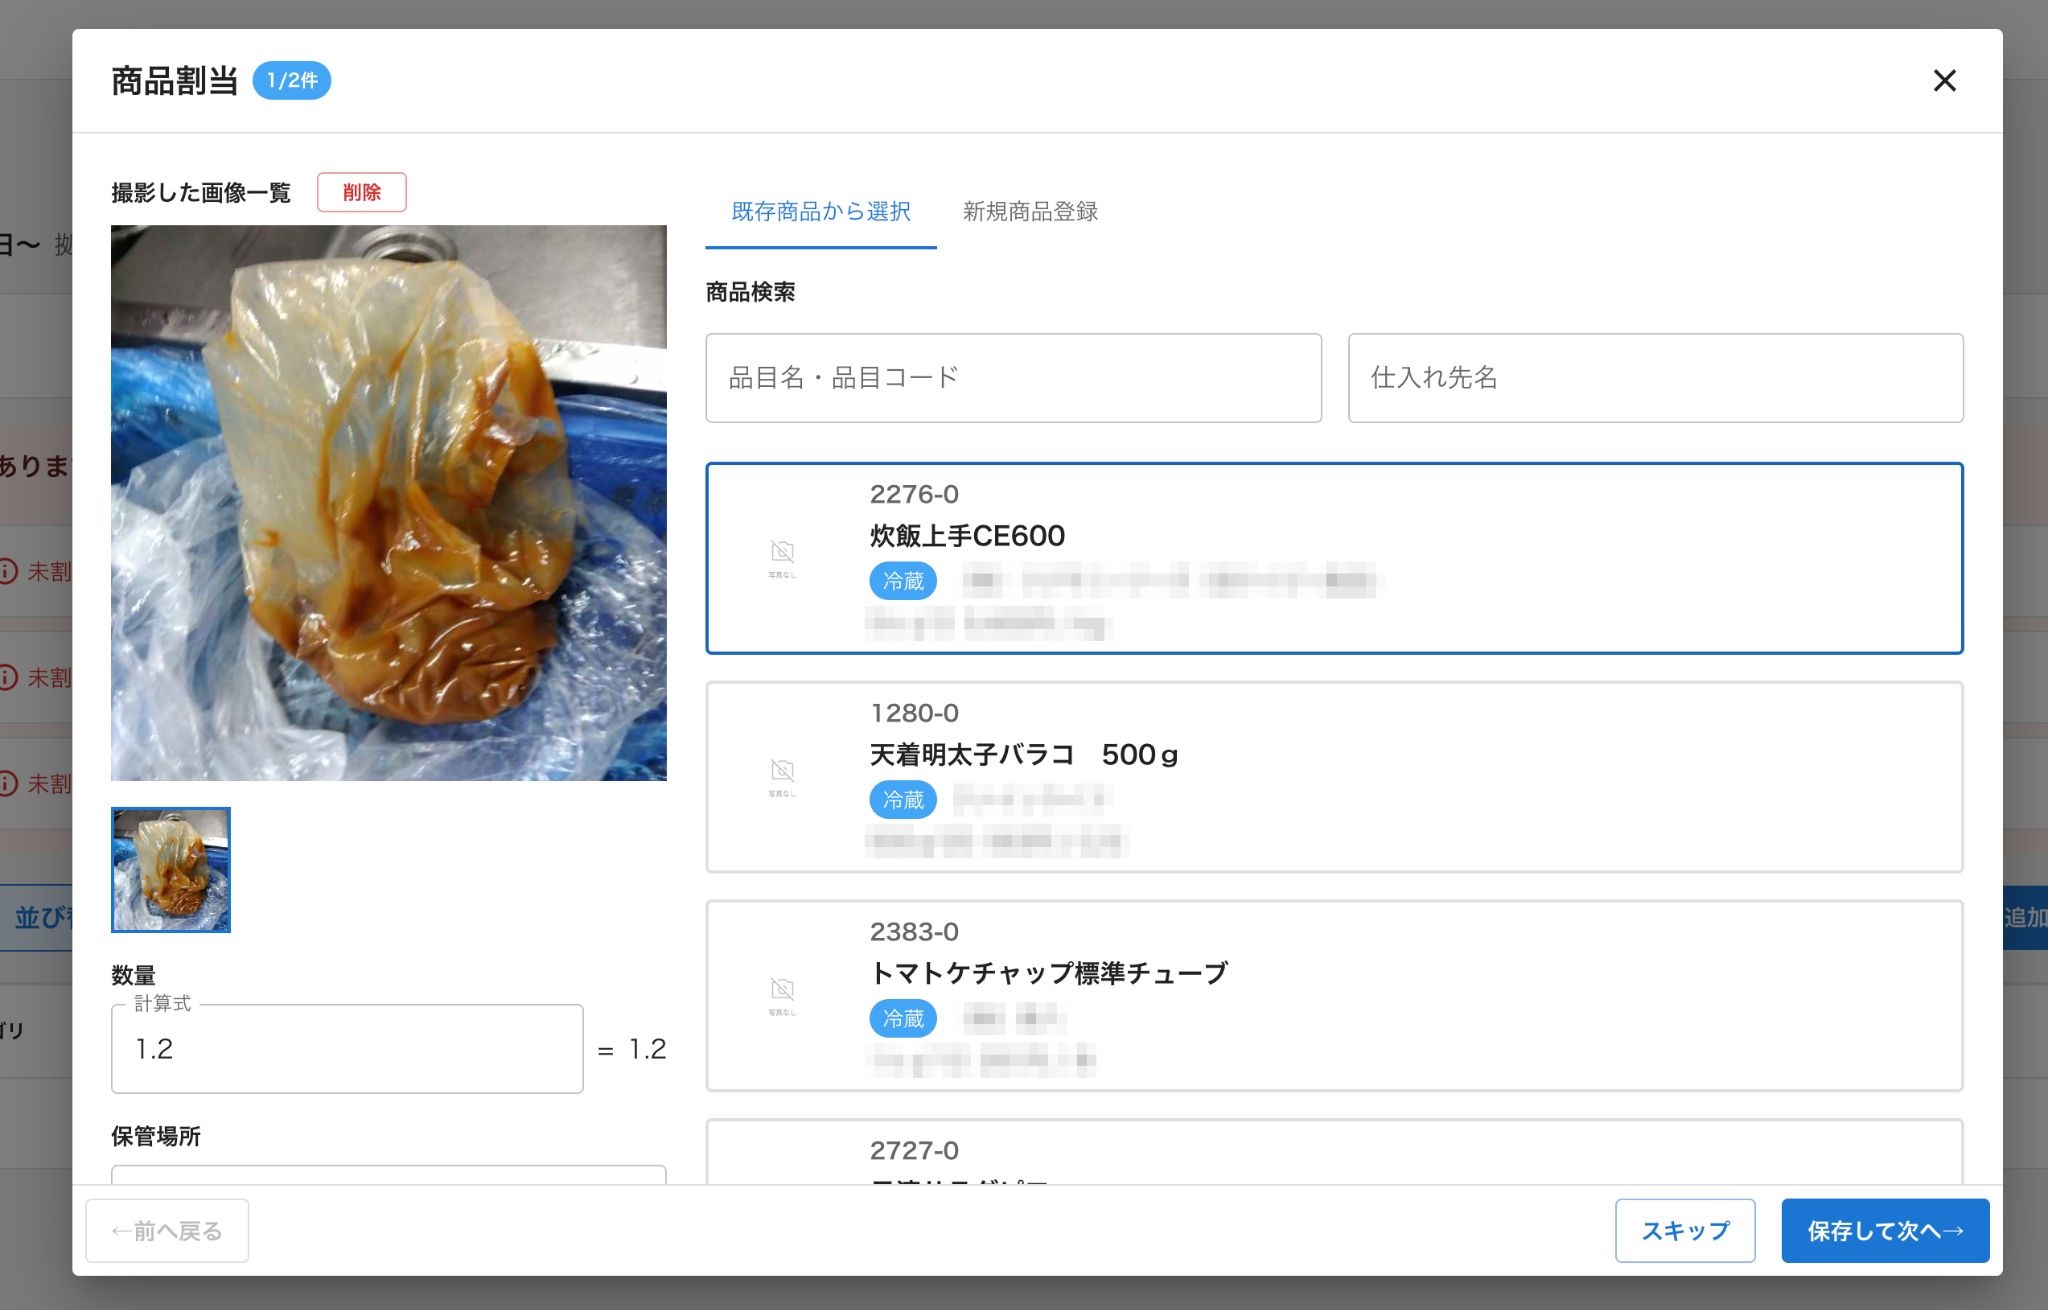Image resolution: width=2048 pixels, height=1310 pixels.
Task: Click the スキップ button
Action: (1685, 1231)
